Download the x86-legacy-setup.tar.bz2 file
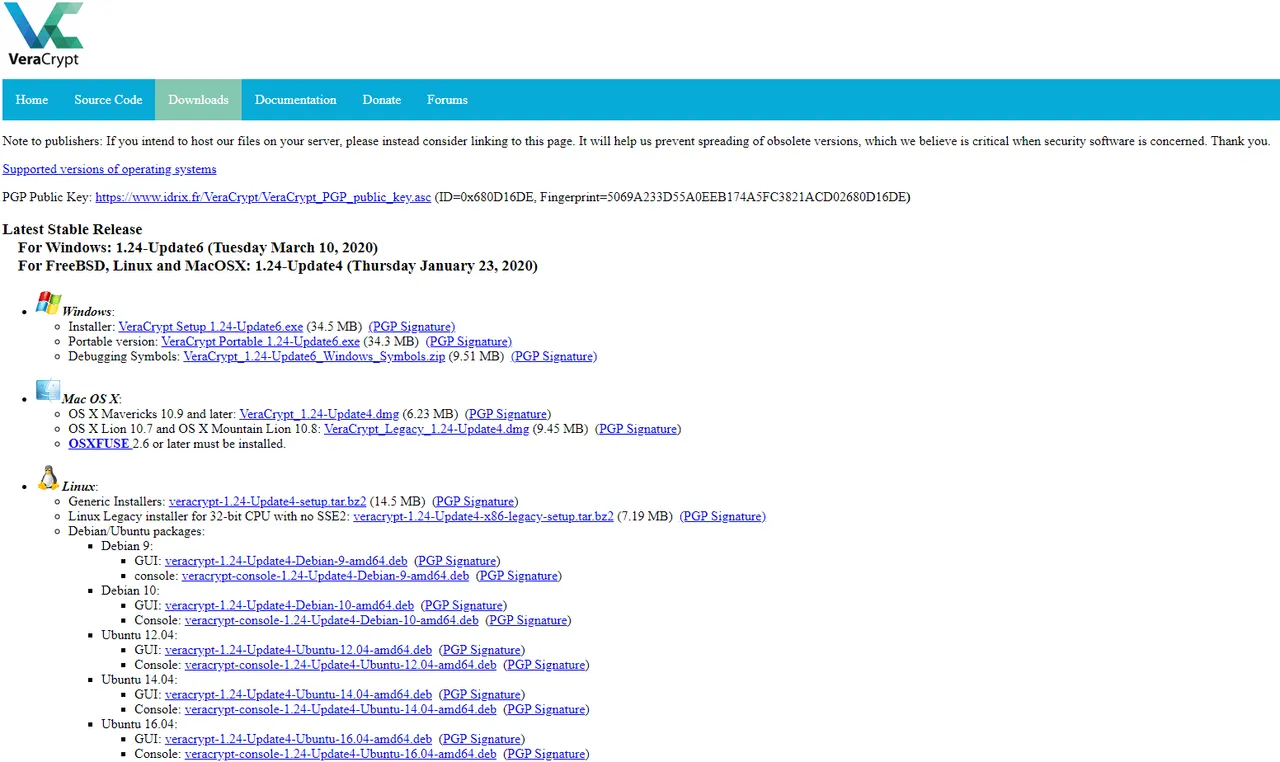 pyautogui.click(x=483, y=516)
